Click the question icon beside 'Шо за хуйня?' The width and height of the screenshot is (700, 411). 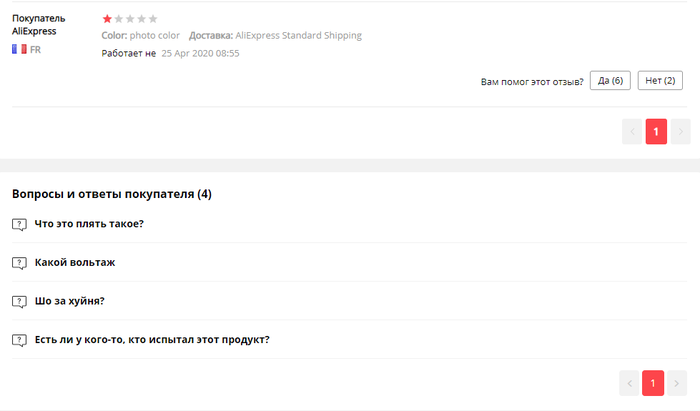tap(19, 302)
